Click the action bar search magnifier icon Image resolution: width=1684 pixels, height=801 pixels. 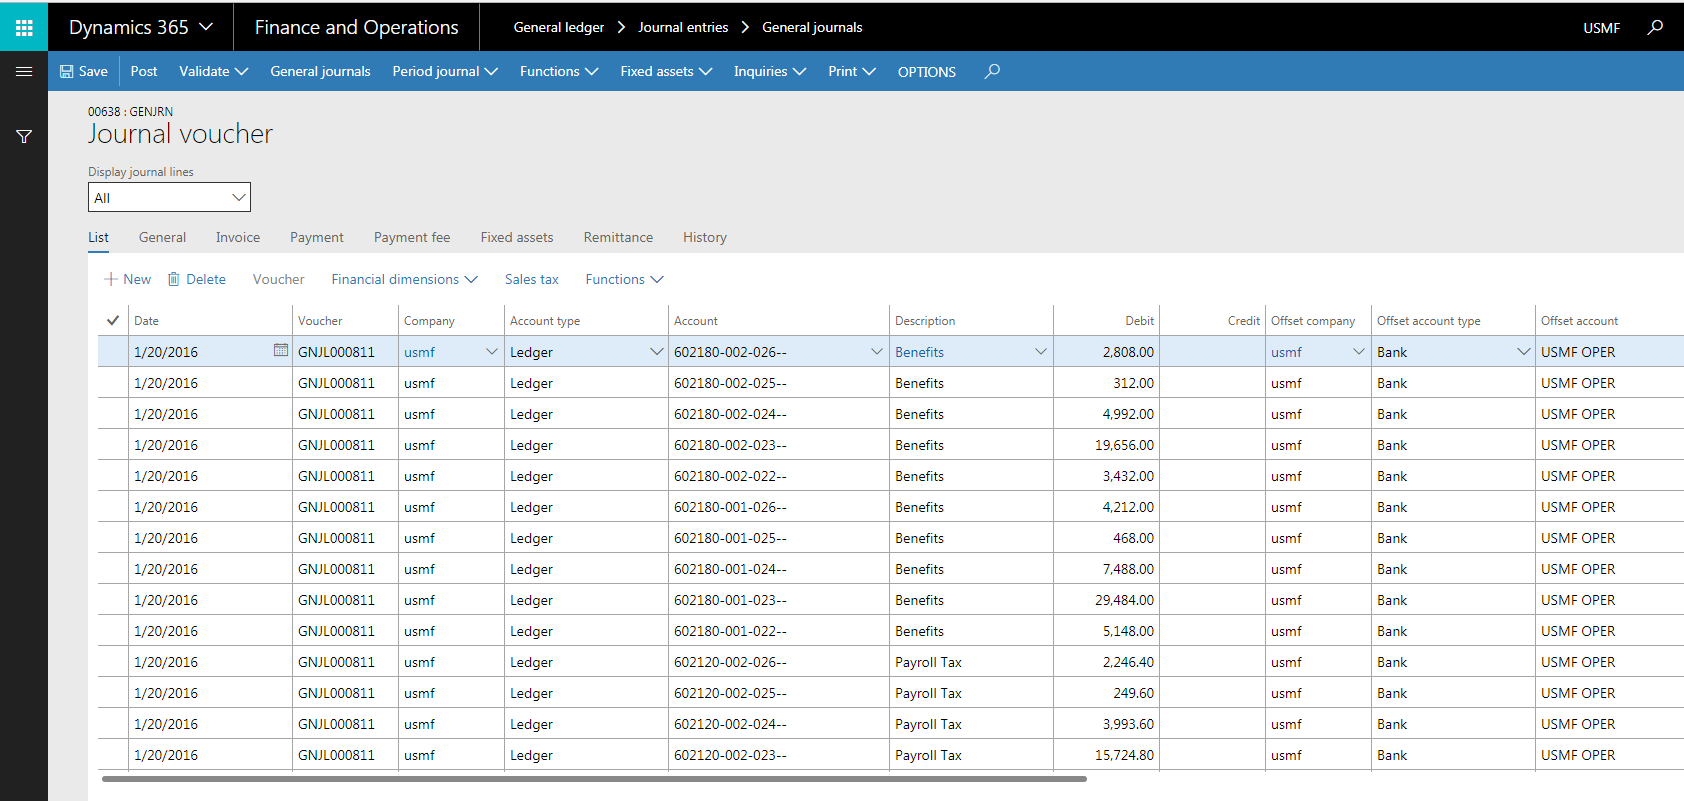pos(992,71)
